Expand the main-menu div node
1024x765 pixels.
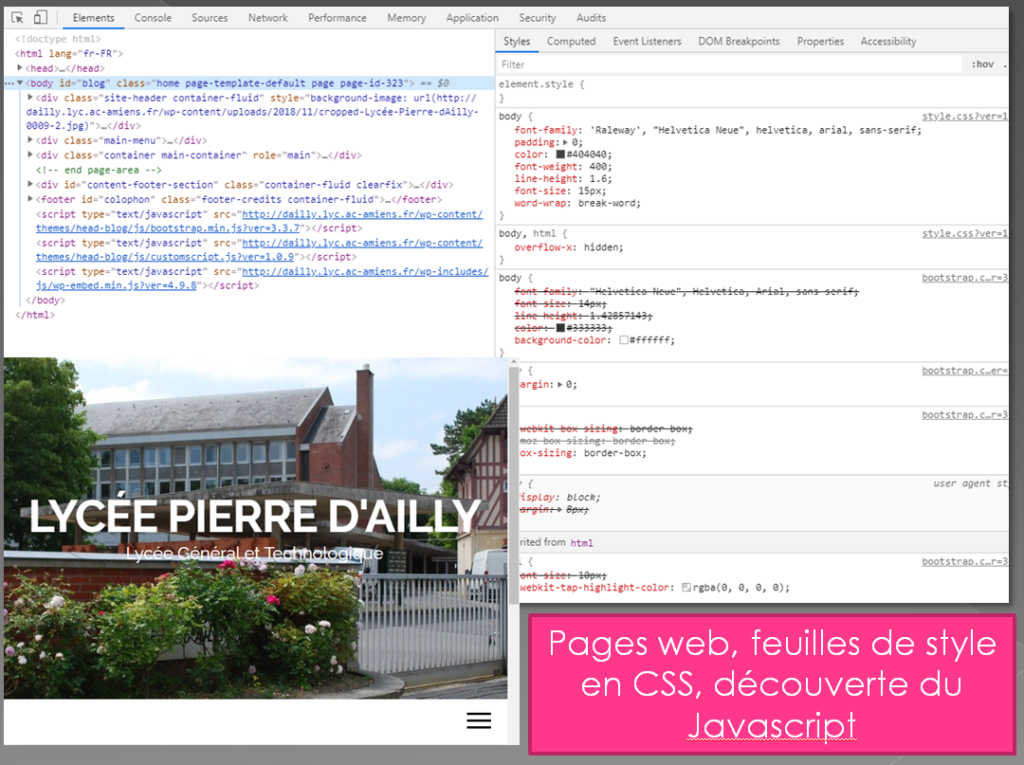(x=30, y=141)
